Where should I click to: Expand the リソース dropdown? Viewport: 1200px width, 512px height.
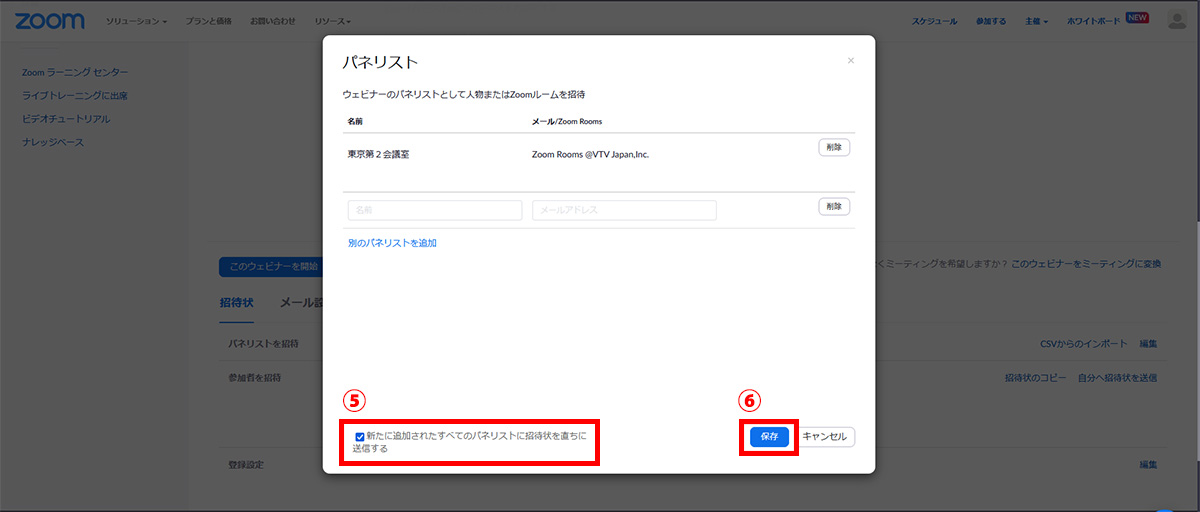pyautogui.click(x=333, y=21)
